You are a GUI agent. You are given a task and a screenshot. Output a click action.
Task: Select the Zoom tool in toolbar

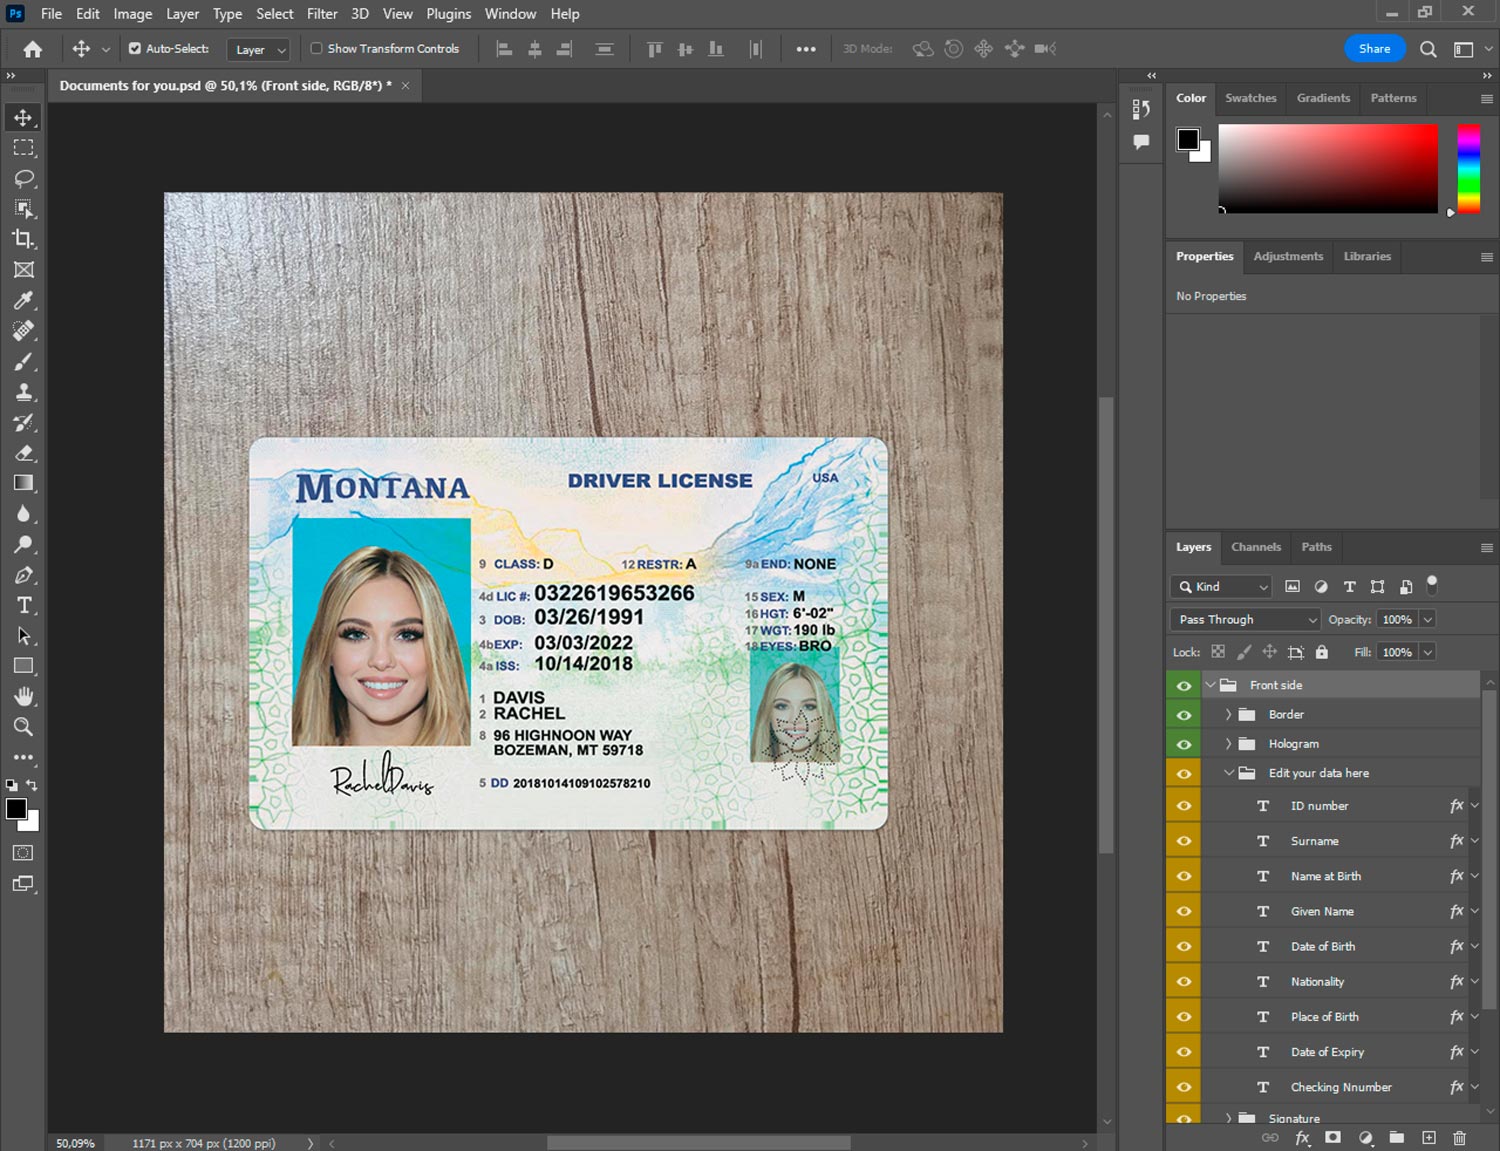click(24, 727)
